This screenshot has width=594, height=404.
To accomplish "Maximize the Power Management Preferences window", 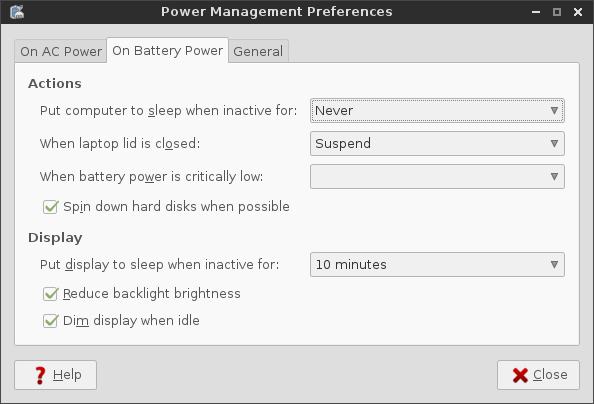I will 556,12.
